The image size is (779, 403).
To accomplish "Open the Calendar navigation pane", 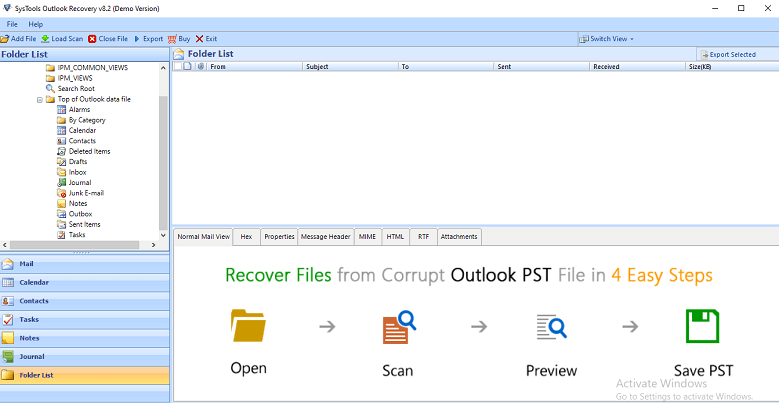I will pos(84,282).
